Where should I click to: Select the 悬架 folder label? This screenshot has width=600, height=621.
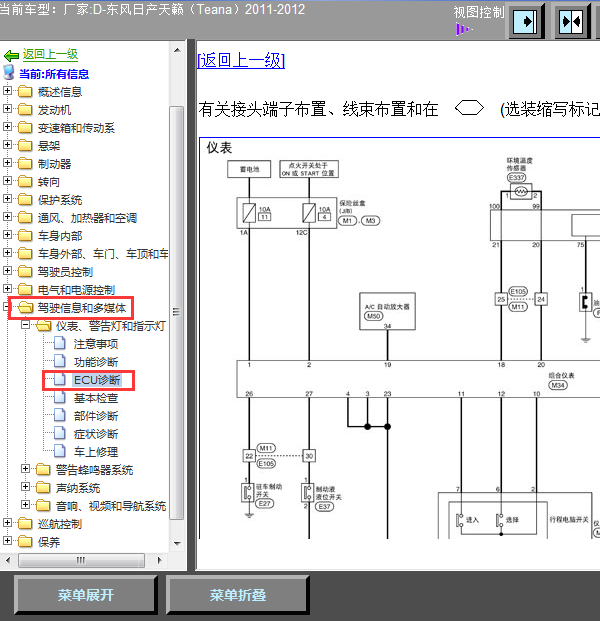49,146
